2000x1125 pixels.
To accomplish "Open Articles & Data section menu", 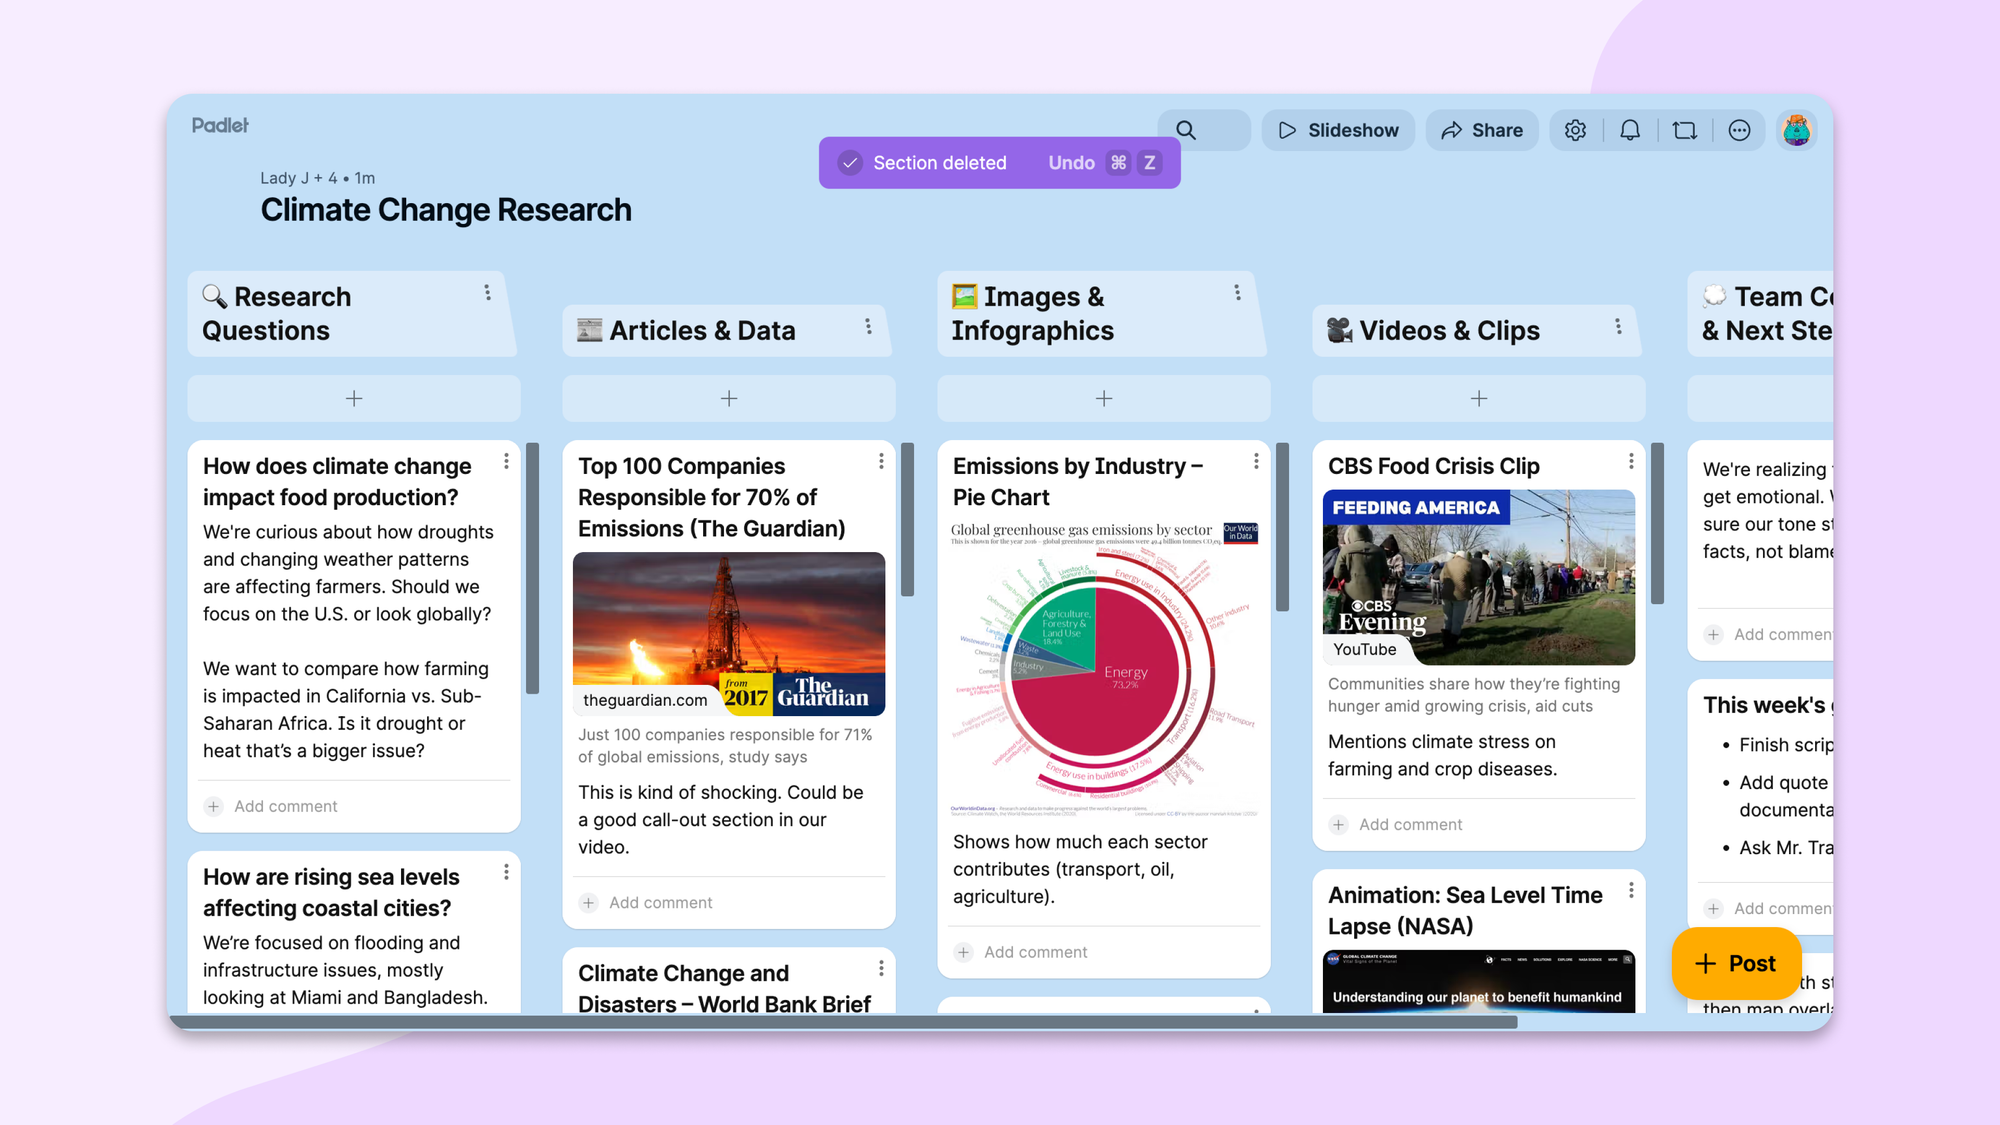I will click(868, 327).
